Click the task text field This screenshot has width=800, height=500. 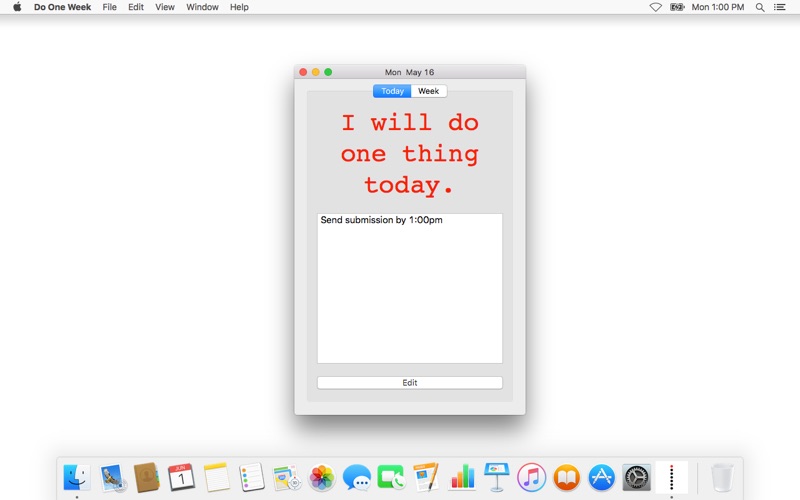point(410,288)
